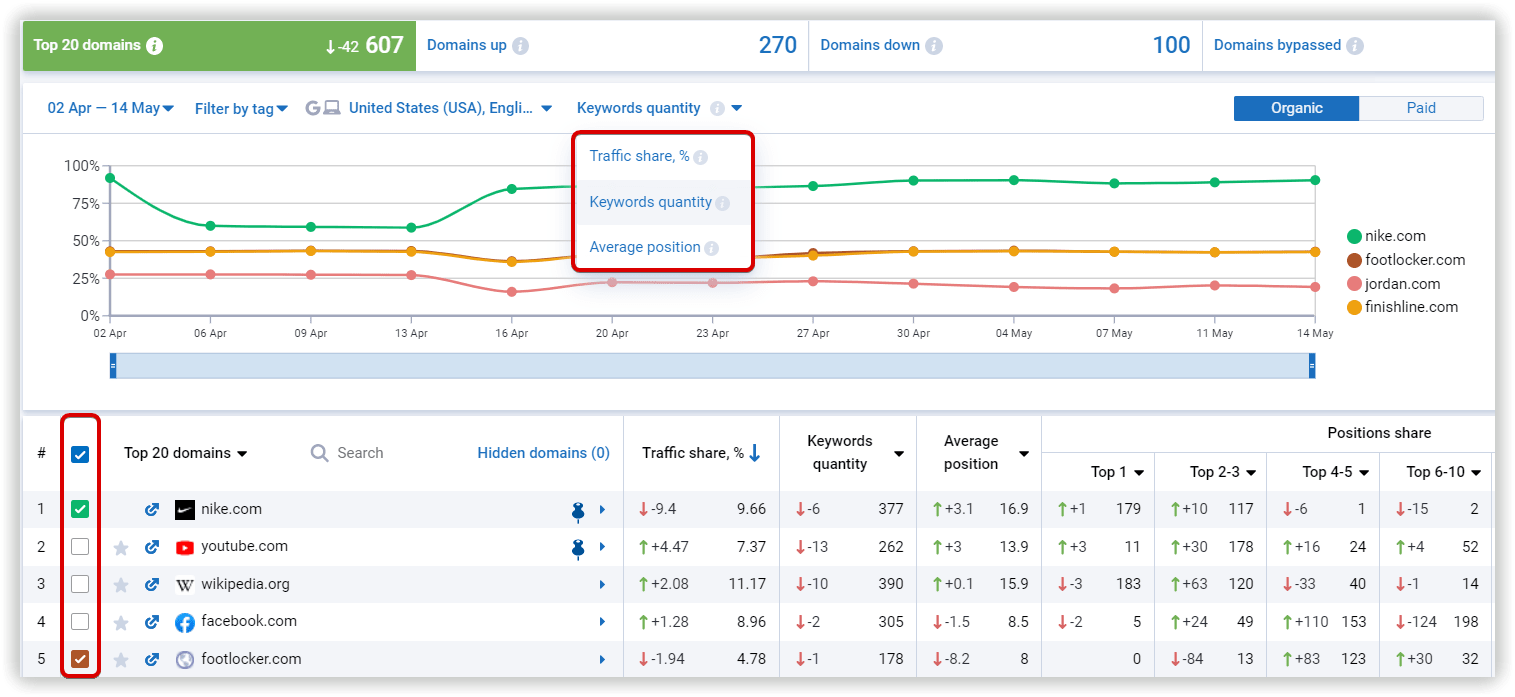The height and width of the screenshot is (697, 1515).
Task: Expand the wikipedia.org row arrow
Action: (x=603, y=585)
